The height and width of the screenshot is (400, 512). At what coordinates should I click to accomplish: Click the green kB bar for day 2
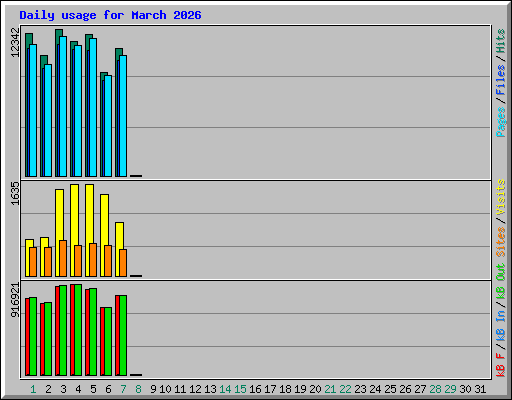click(48, 339)
